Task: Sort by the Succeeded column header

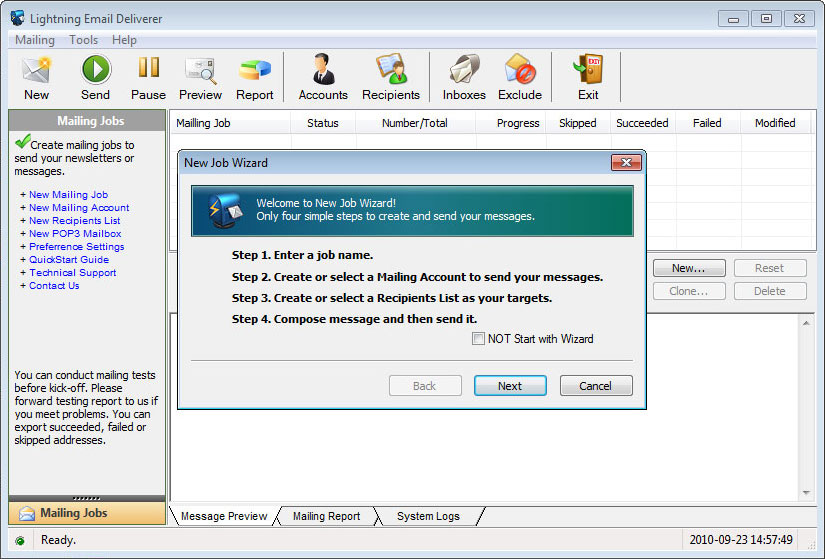Action: 642,123
